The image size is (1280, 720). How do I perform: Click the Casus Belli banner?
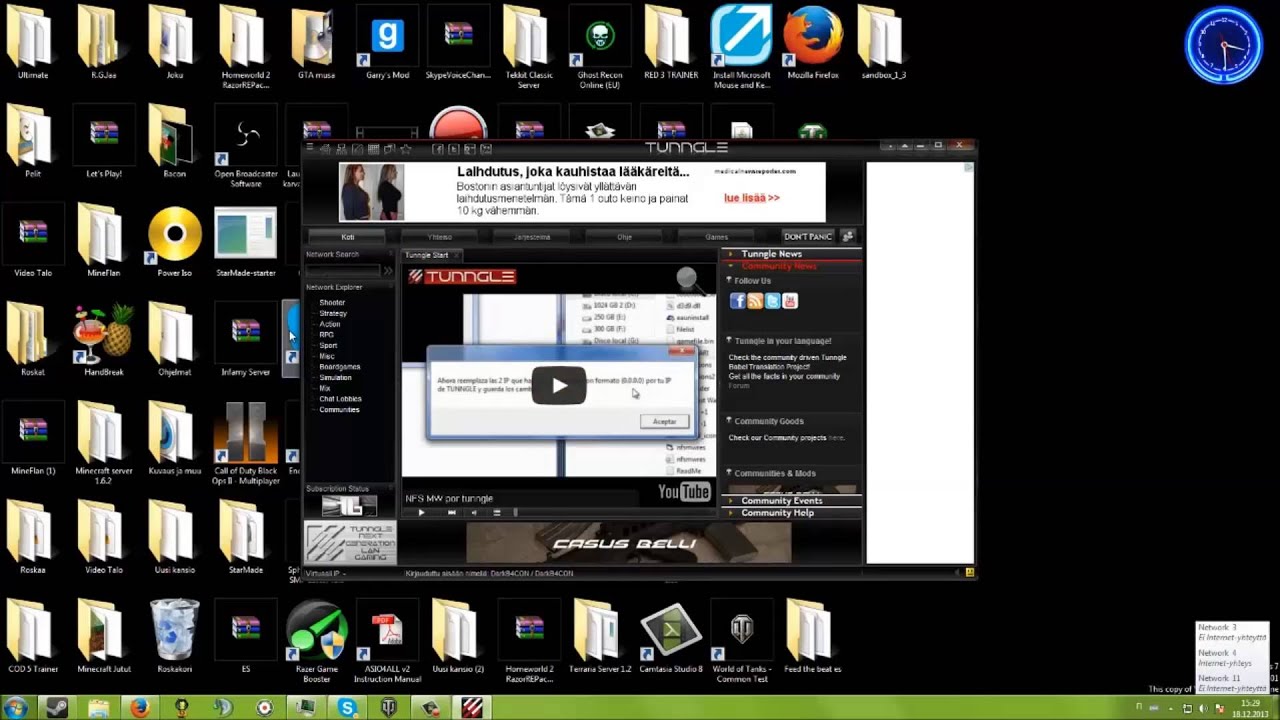coord(628,543)
